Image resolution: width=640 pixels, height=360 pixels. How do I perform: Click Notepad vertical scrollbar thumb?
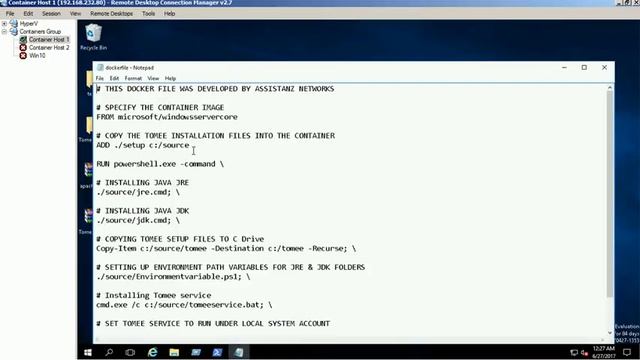click(x=610, y=194)
